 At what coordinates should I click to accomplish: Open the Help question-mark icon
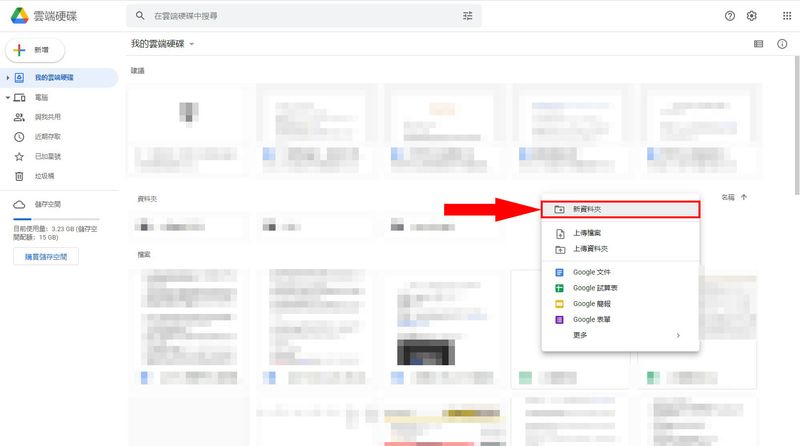point(730,16)
